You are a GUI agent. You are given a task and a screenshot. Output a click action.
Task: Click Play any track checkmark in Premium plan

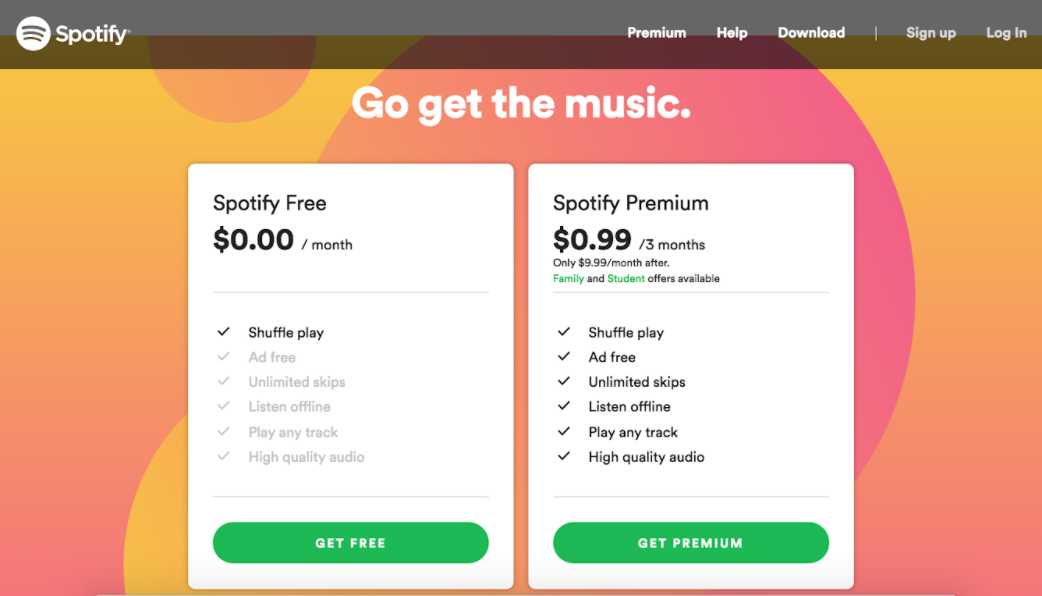pyautogui.click(x=564, y=432)
